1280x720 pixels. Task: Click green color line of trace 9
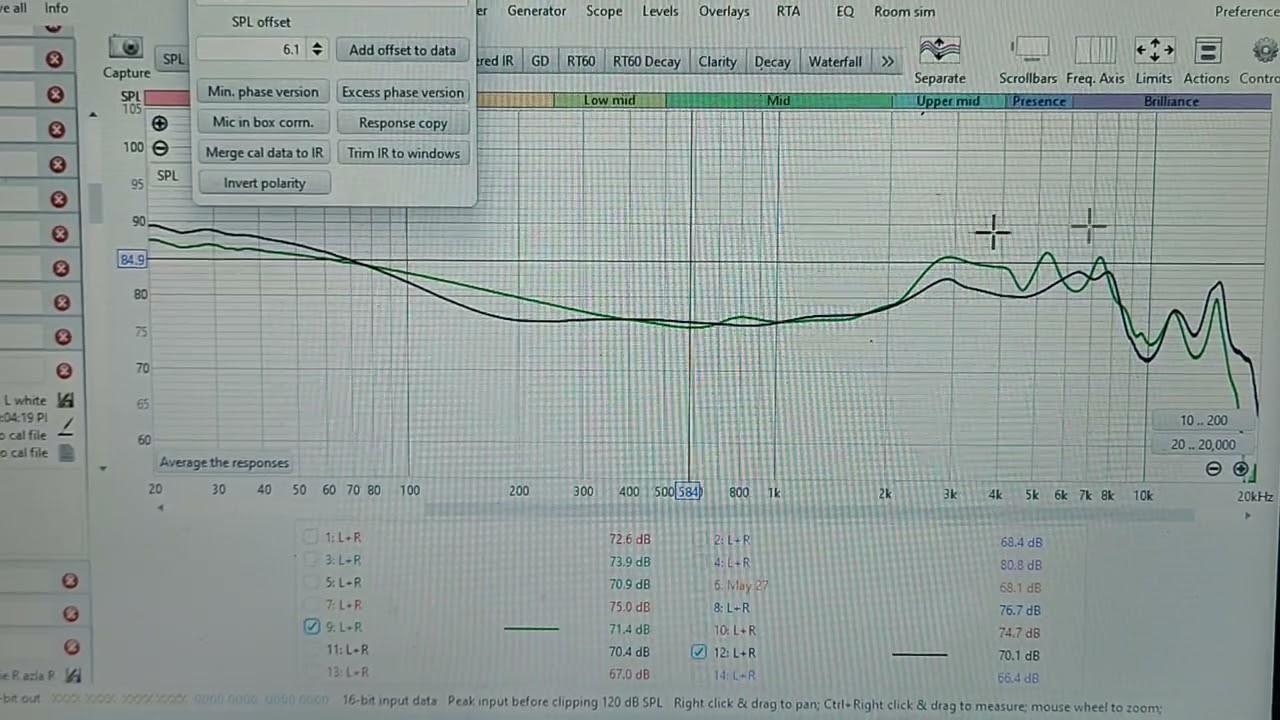[x=531, y=628]
